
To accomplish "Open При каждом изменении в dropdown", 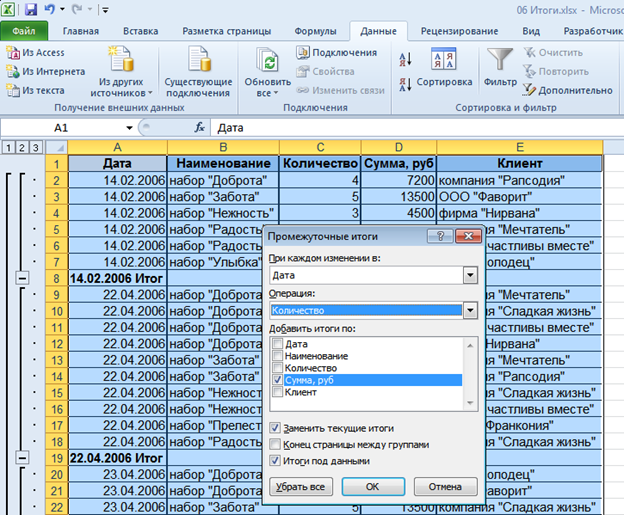I will tap(470, 275).
